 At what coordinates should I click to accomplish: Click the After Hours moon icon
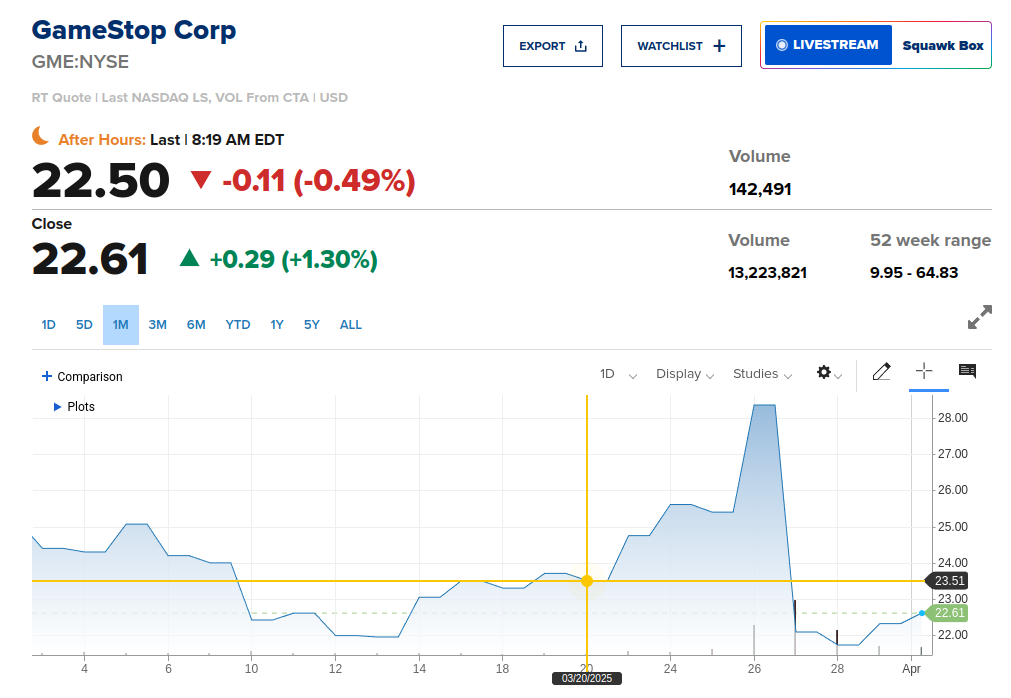[x=41, y=136]
